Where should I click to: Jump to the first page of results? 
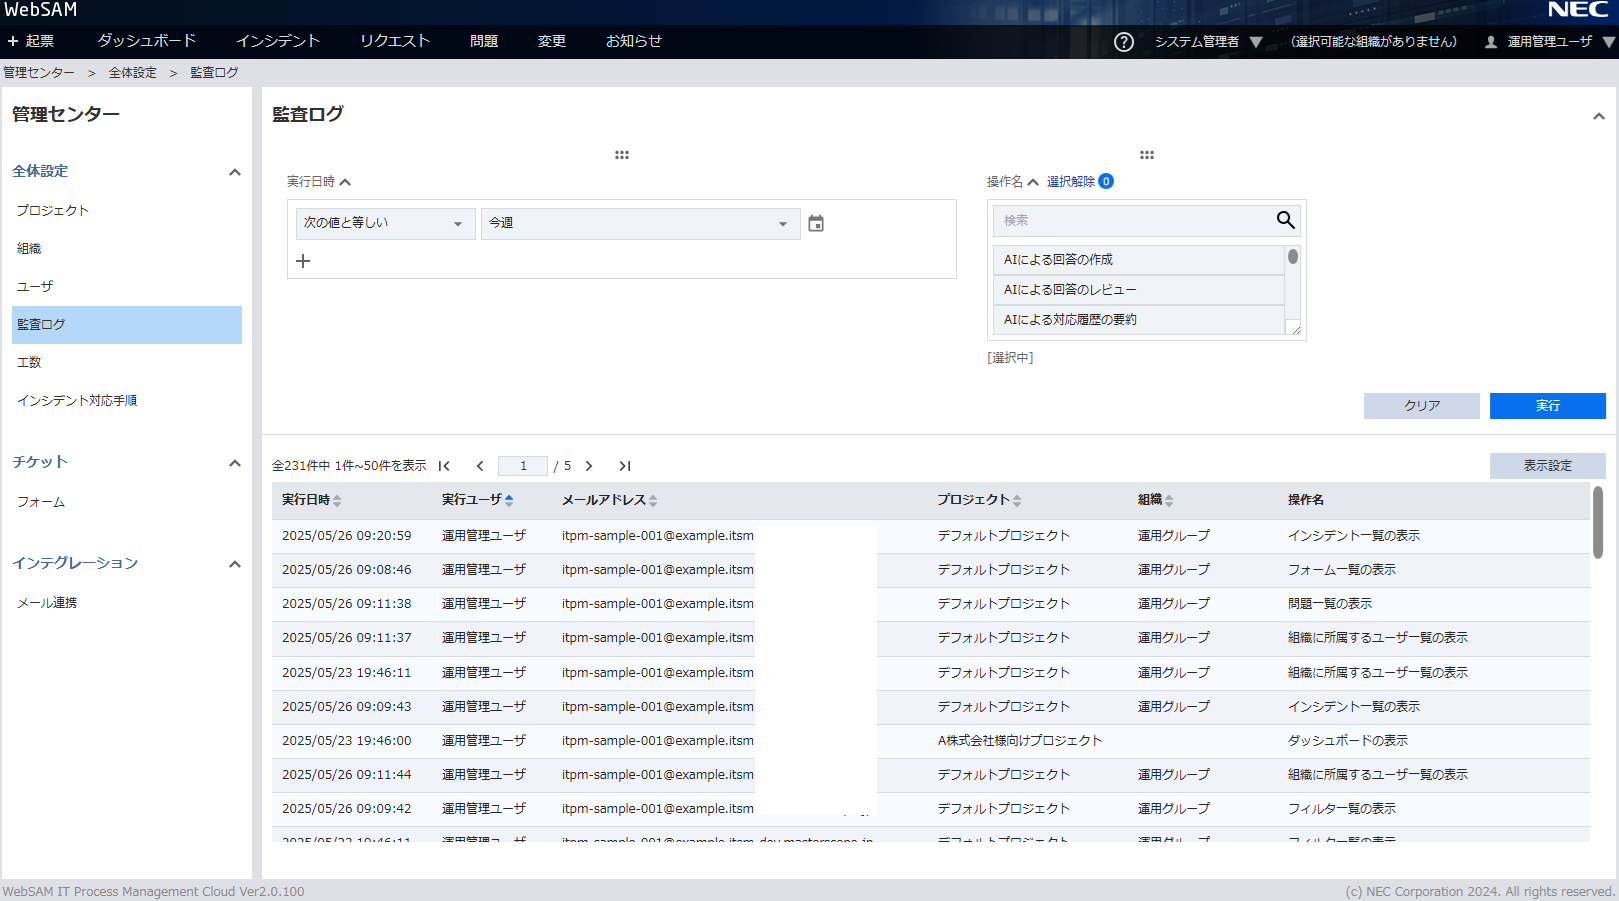pos(444,466)
